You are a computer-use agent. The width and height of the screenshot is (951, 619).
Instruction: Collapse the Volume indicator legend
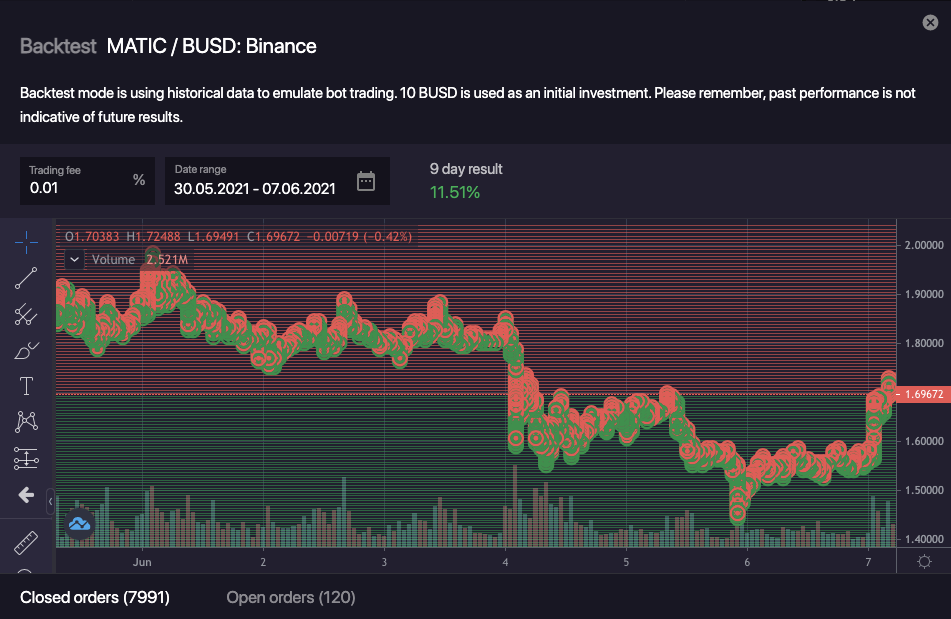tap(74, 259)
